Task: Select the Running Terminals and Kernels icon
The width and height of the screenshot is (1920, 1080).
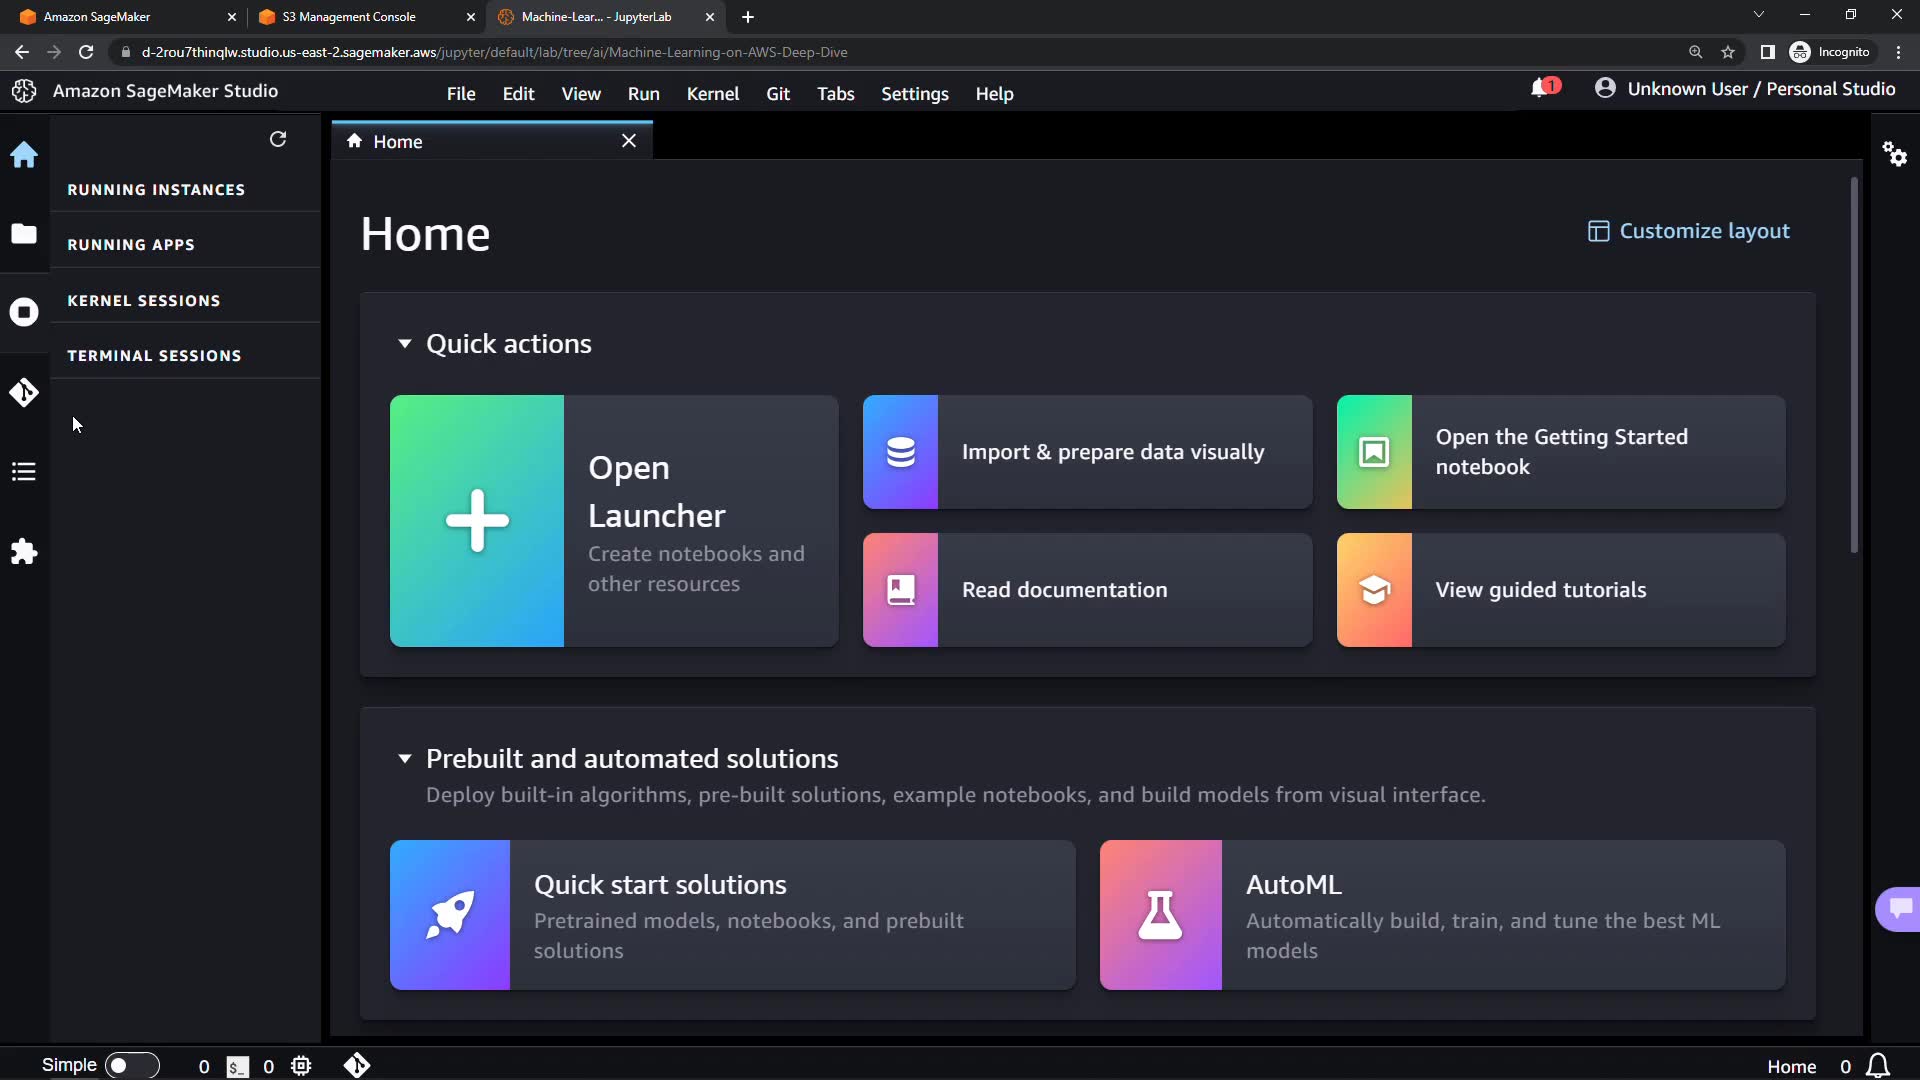Action: [x=24, y=312]
